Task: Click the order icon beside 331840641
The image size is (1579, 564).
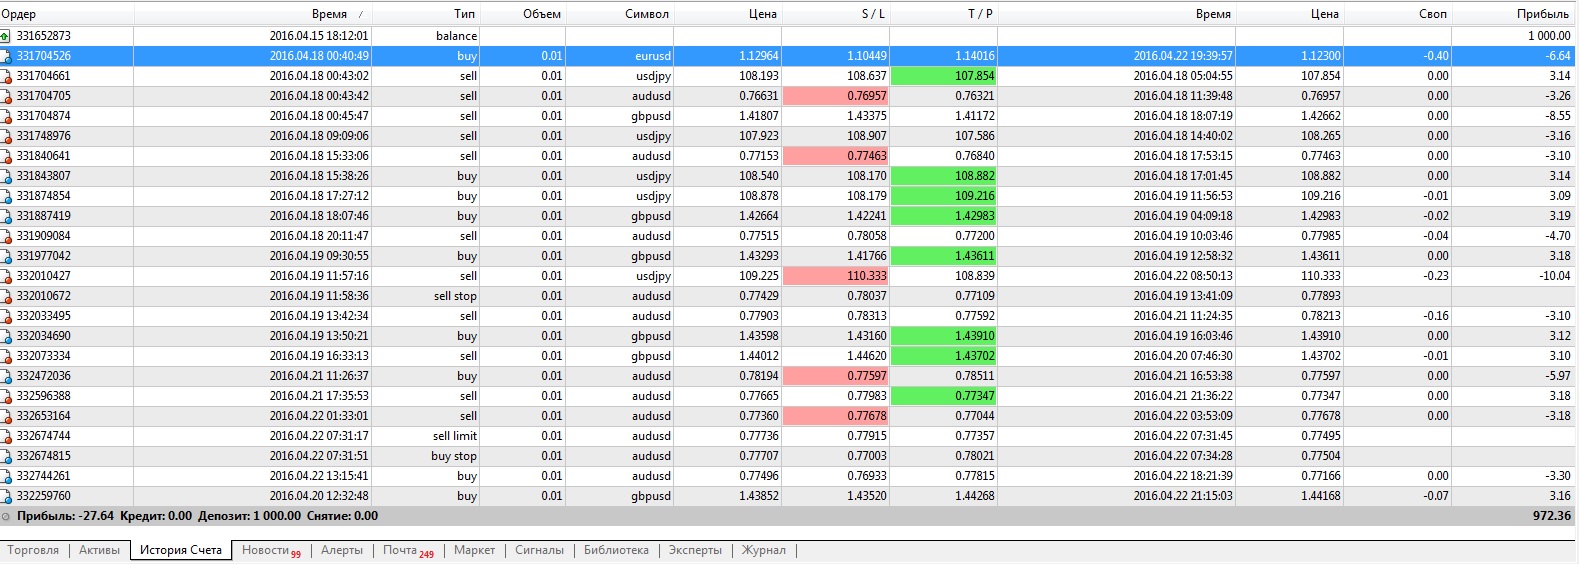Action: (x=6, y=156)
